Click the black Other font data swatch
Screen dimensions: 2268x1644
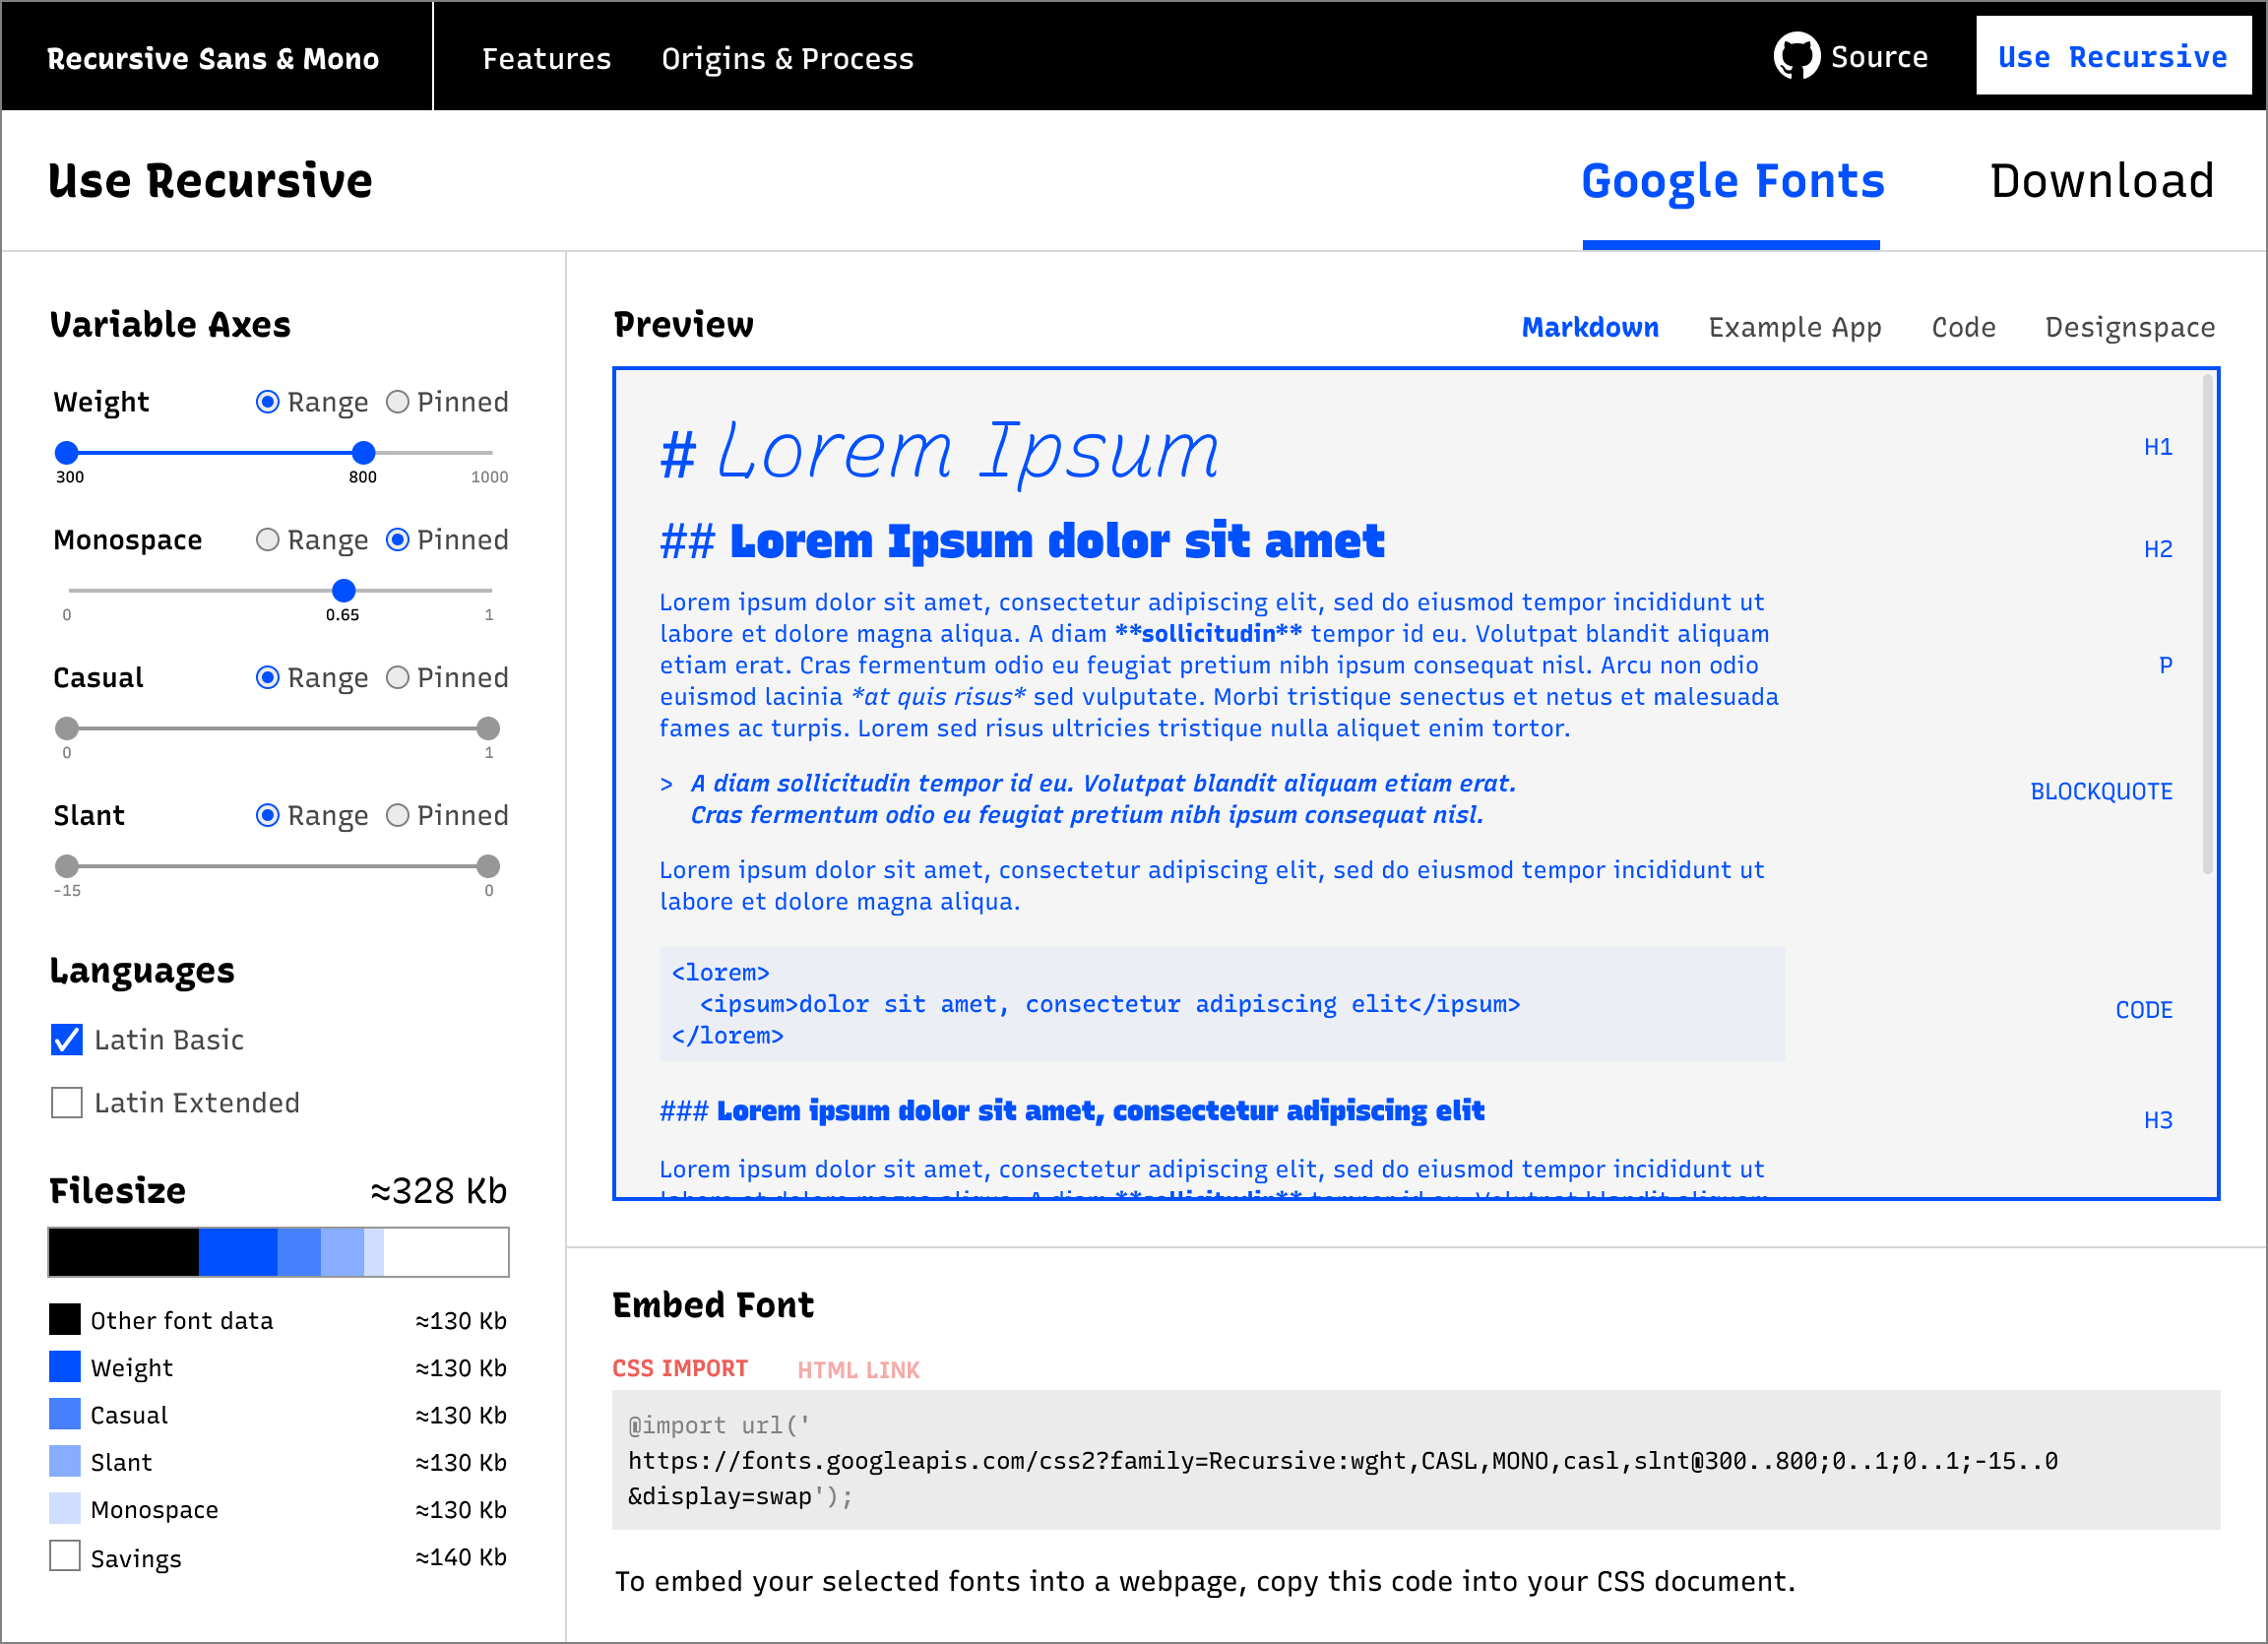pyautogui.click(x=65, y=1319)
